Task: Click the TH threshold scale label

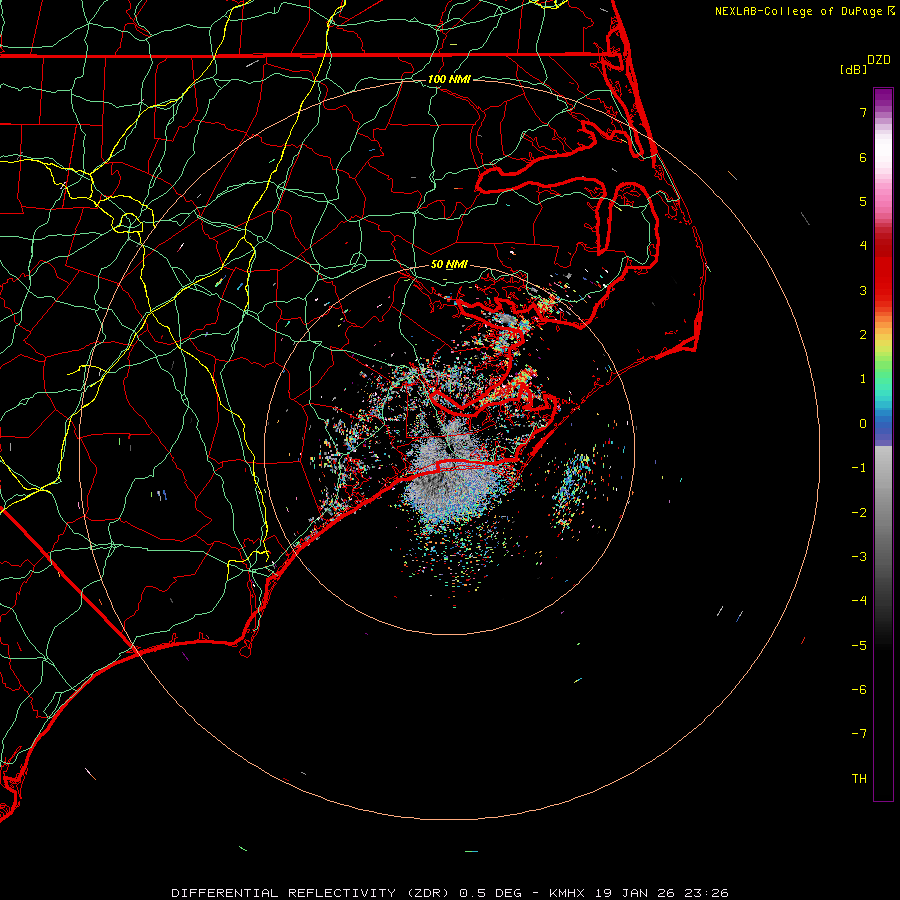Action: 859,779
